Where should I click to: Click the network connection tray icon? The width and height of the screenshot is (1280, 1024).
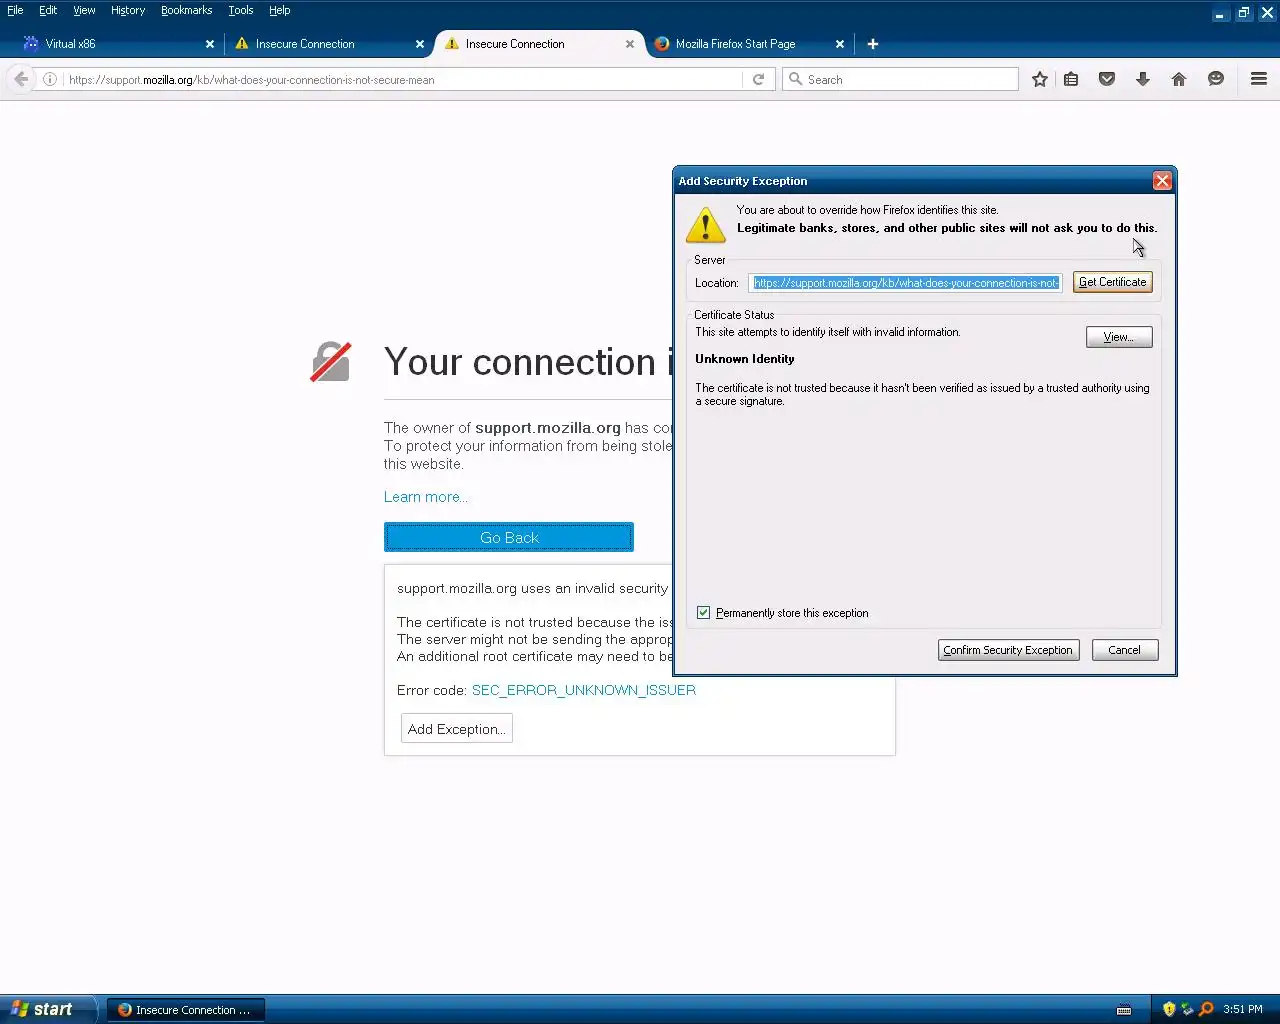1187,1009
